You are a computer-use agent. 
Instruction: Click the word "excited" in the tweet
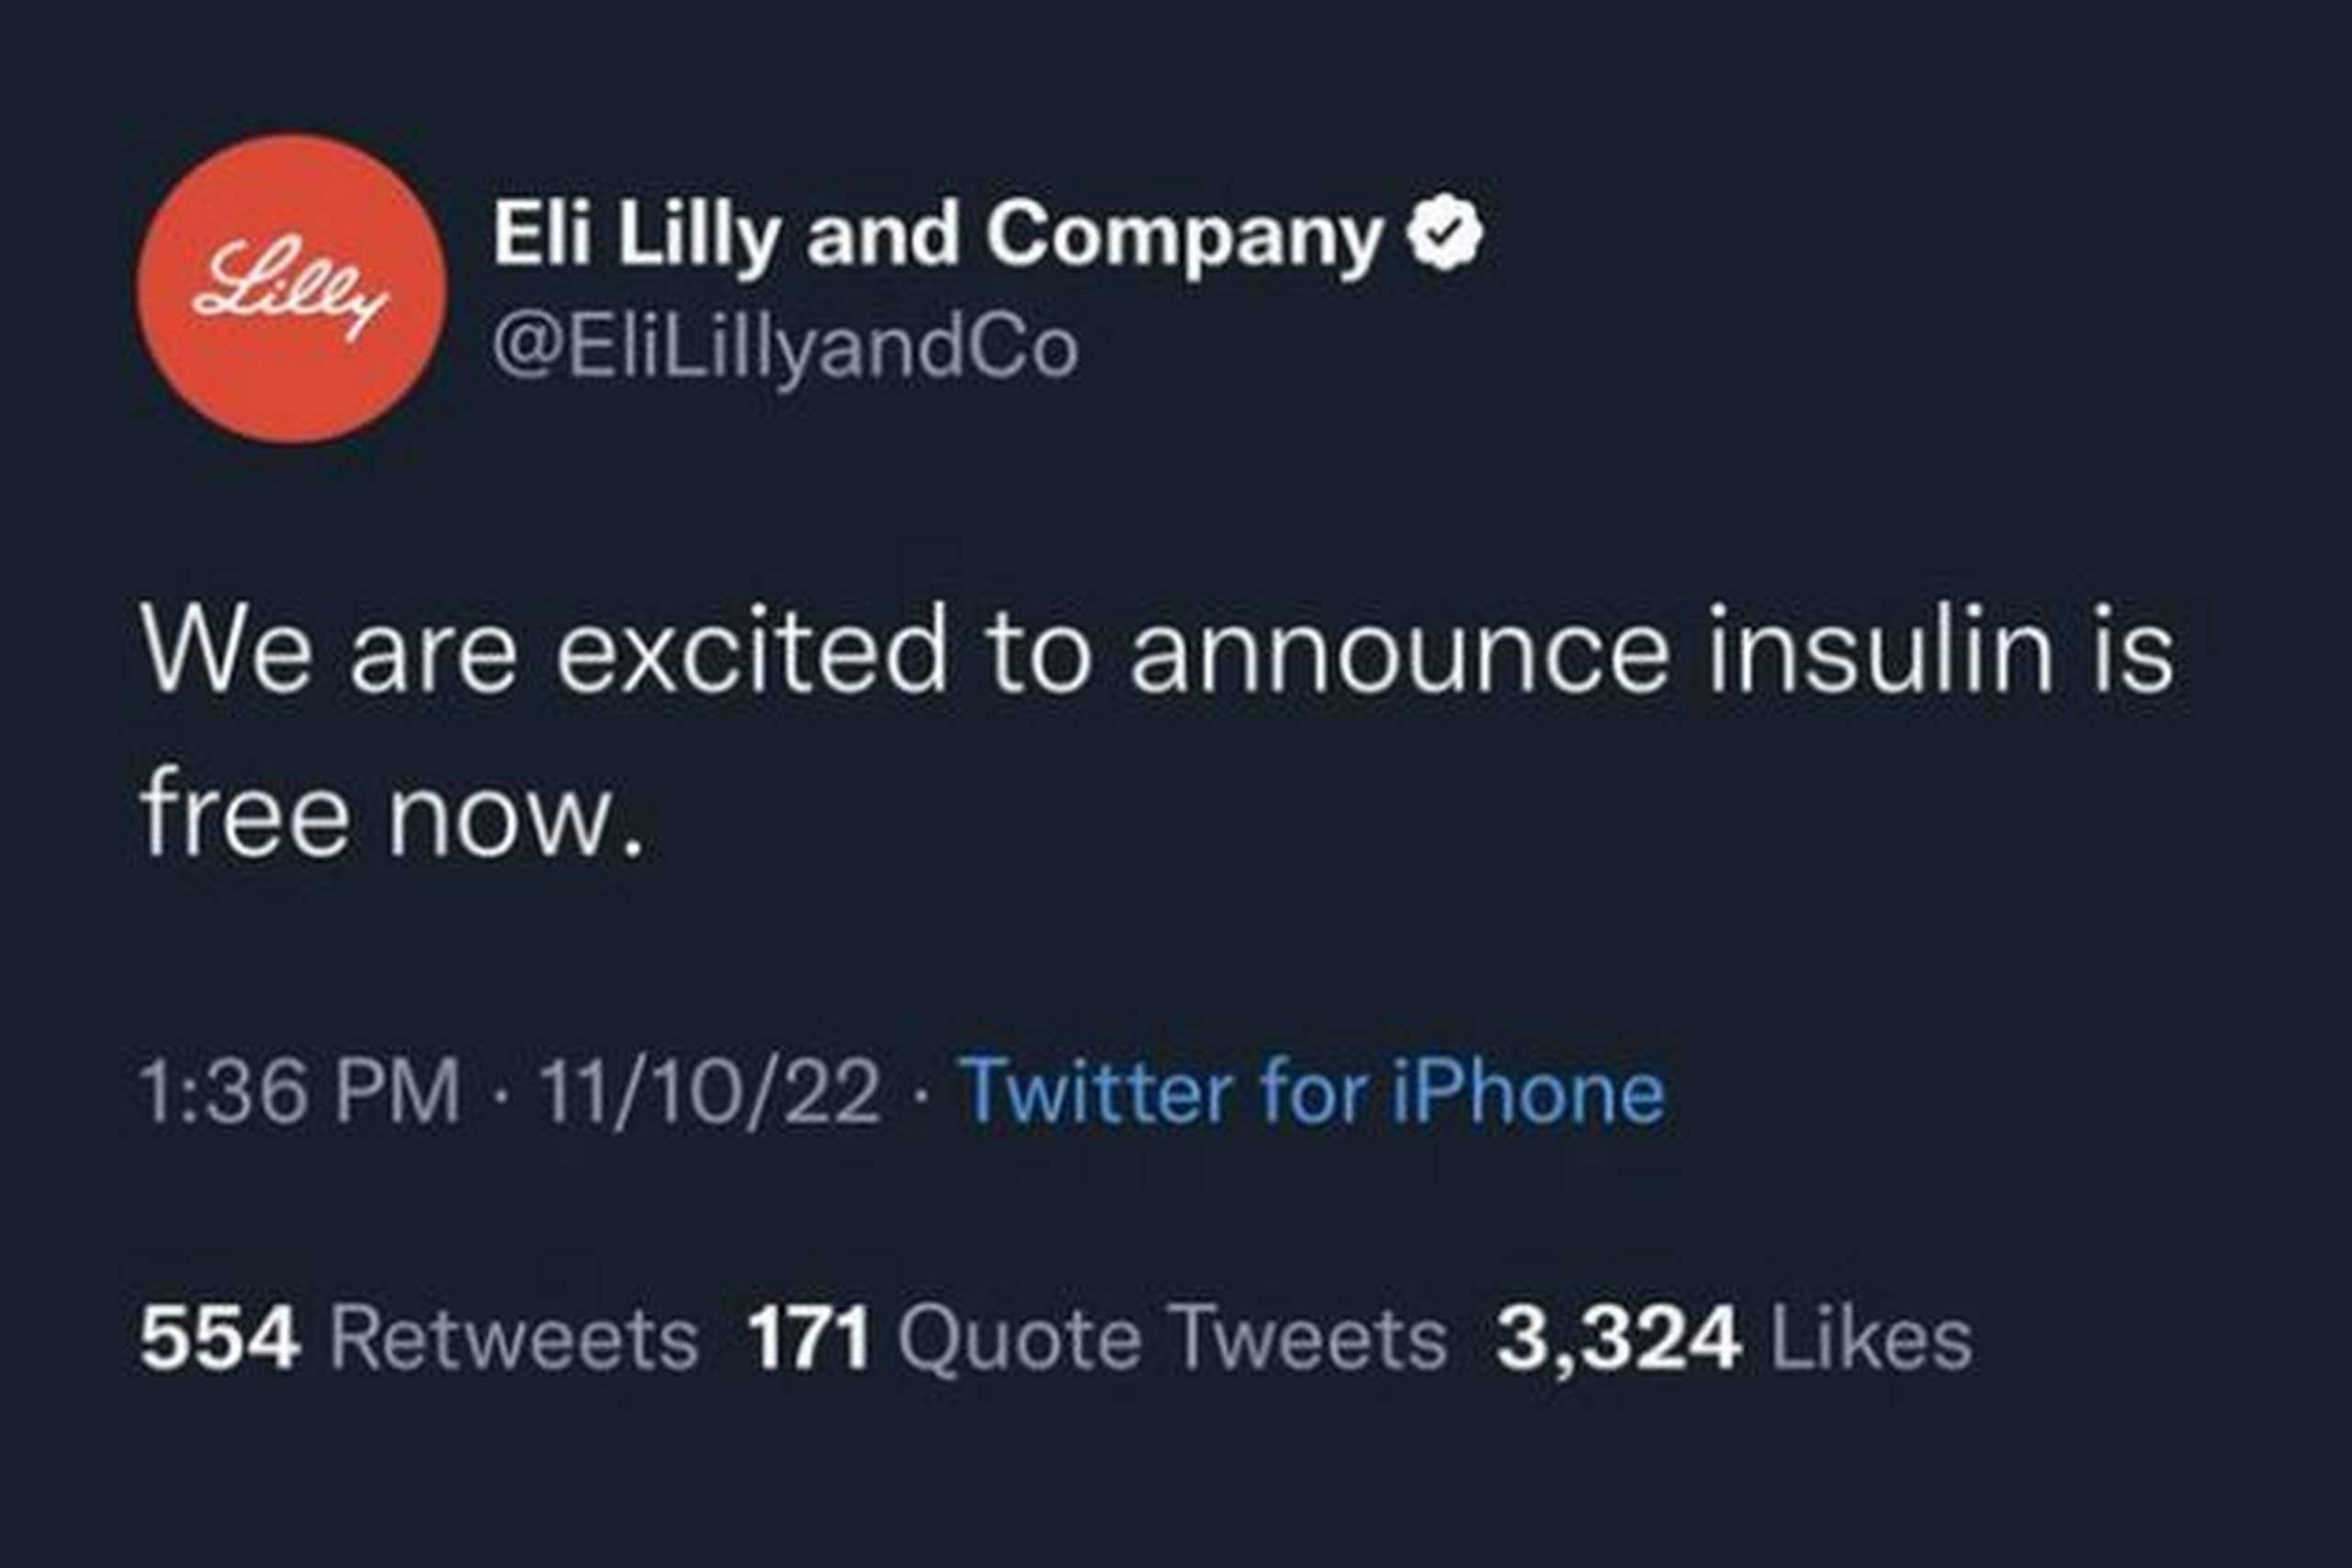[750, 653]
